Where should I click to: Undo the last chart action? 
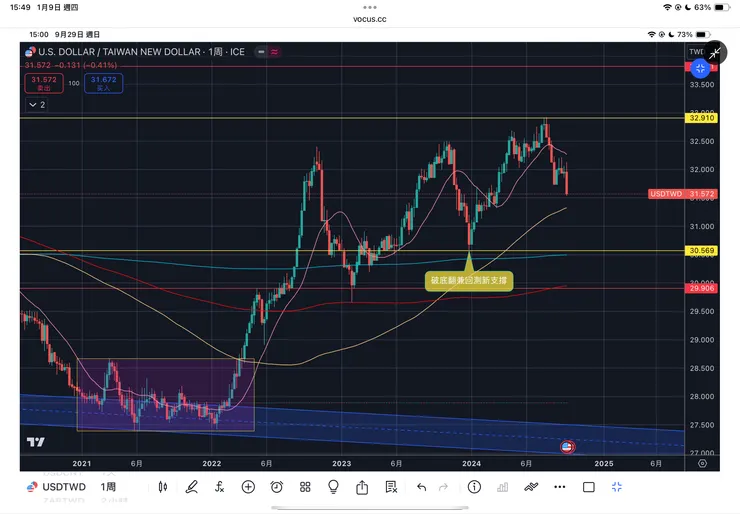(421, 487)
